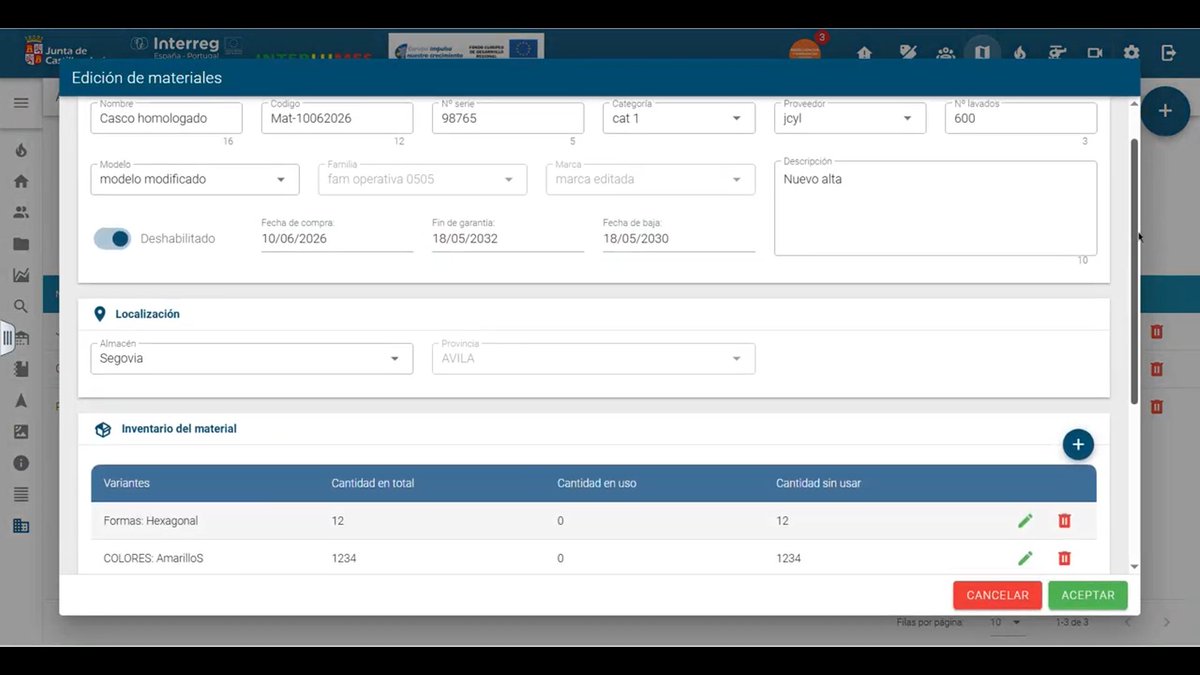Open the hamburger menu in the sidebar
This screenshot has height=675, width=1200.
coord(21,102)
